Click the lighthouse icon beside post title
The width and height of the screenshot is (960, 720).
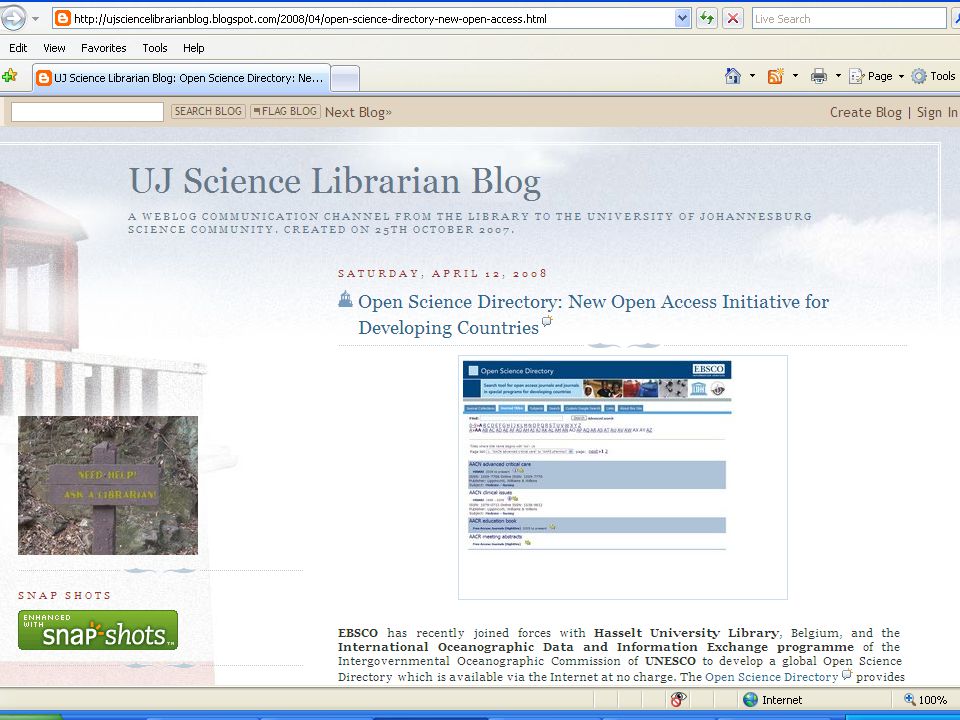[345, 299]
